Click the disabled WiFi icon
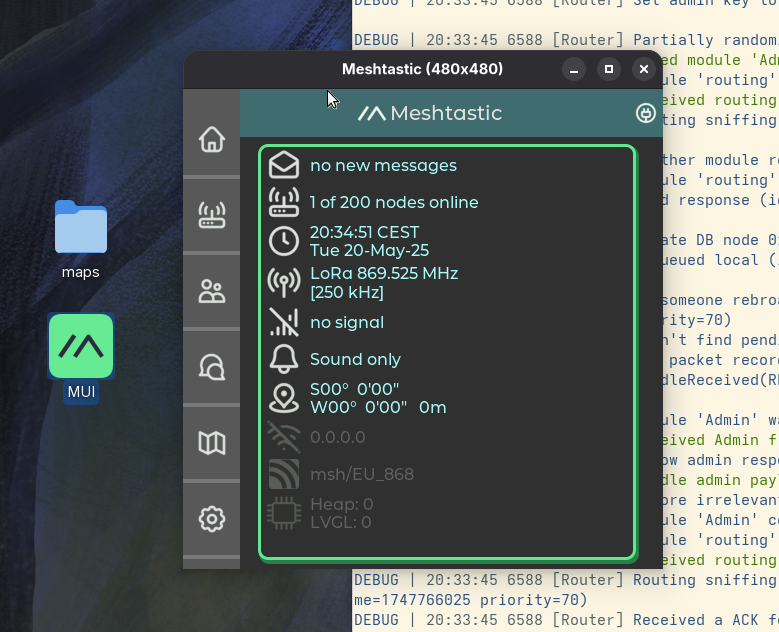 (x=284, y=437)
